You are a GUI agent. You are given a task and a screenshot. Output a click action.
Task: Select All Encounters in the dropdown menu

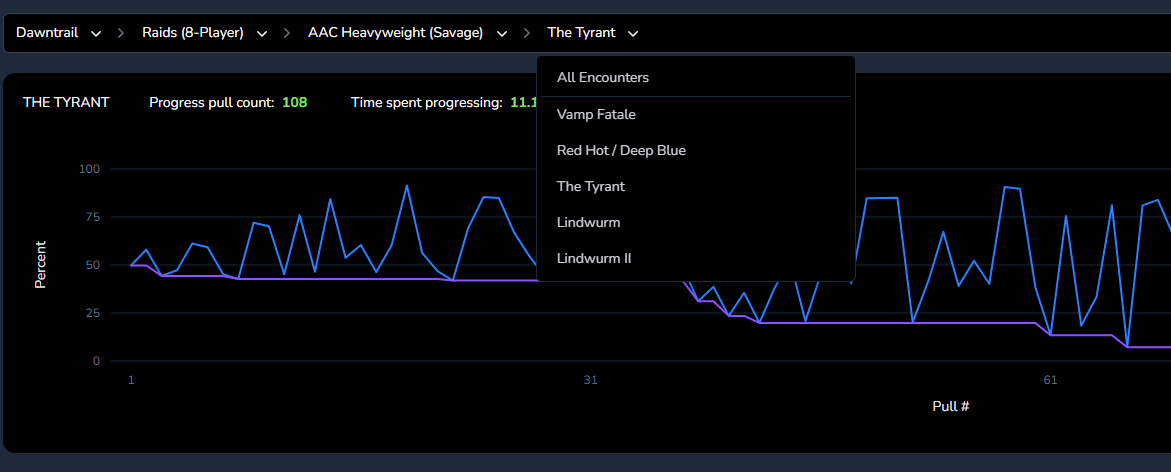coord(696,78)
